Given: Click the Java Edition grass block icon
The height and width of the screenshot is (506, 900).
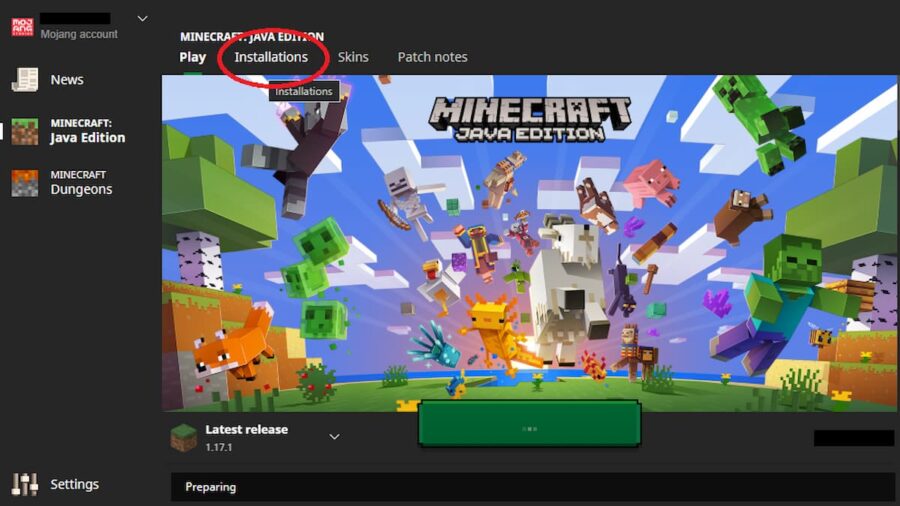Looking at the screenshot, I should click(25, 131).
